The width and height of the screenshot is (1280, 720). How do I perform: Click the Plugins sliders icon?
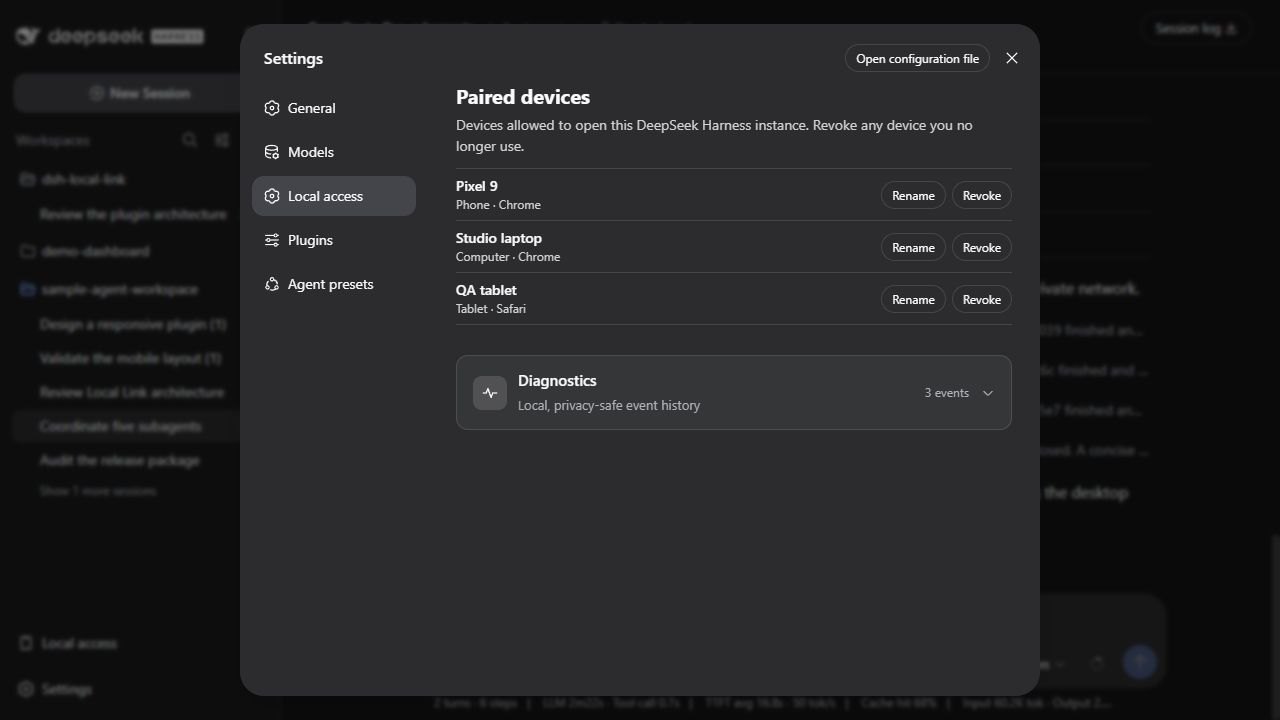coord(272,240)
